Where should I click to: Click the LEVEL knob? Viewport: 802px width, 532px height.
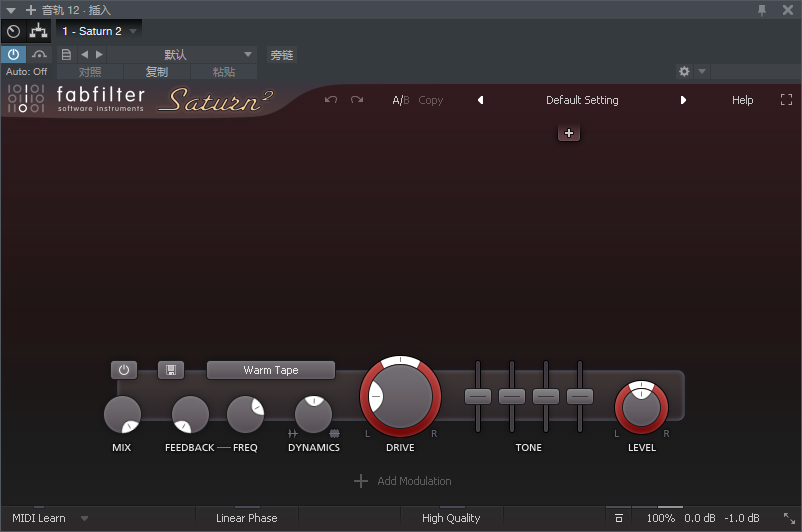641,408
